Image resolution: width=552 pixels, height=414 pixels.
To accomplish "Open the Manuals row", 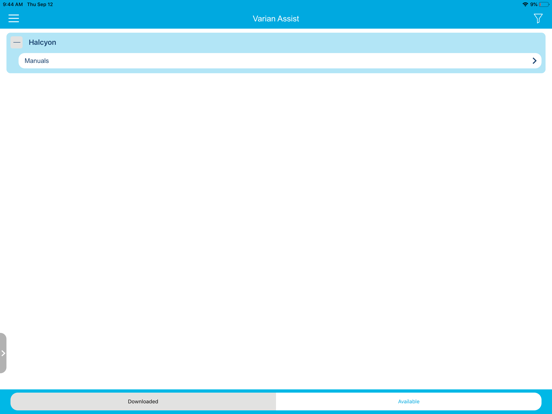I will tap(280, 61).
